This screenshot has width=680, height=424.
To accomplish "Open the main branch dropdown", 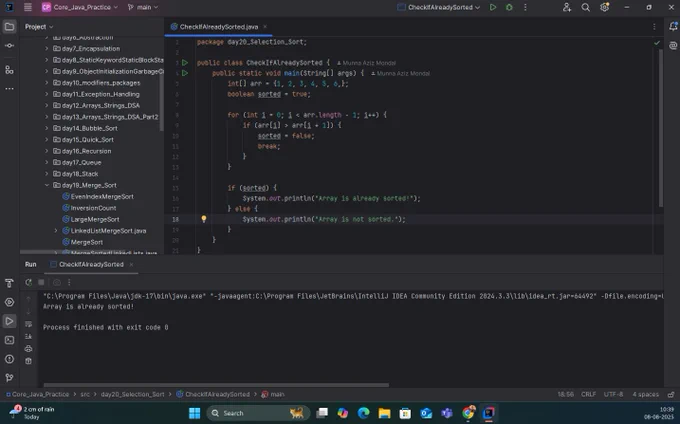I will 143,7.
